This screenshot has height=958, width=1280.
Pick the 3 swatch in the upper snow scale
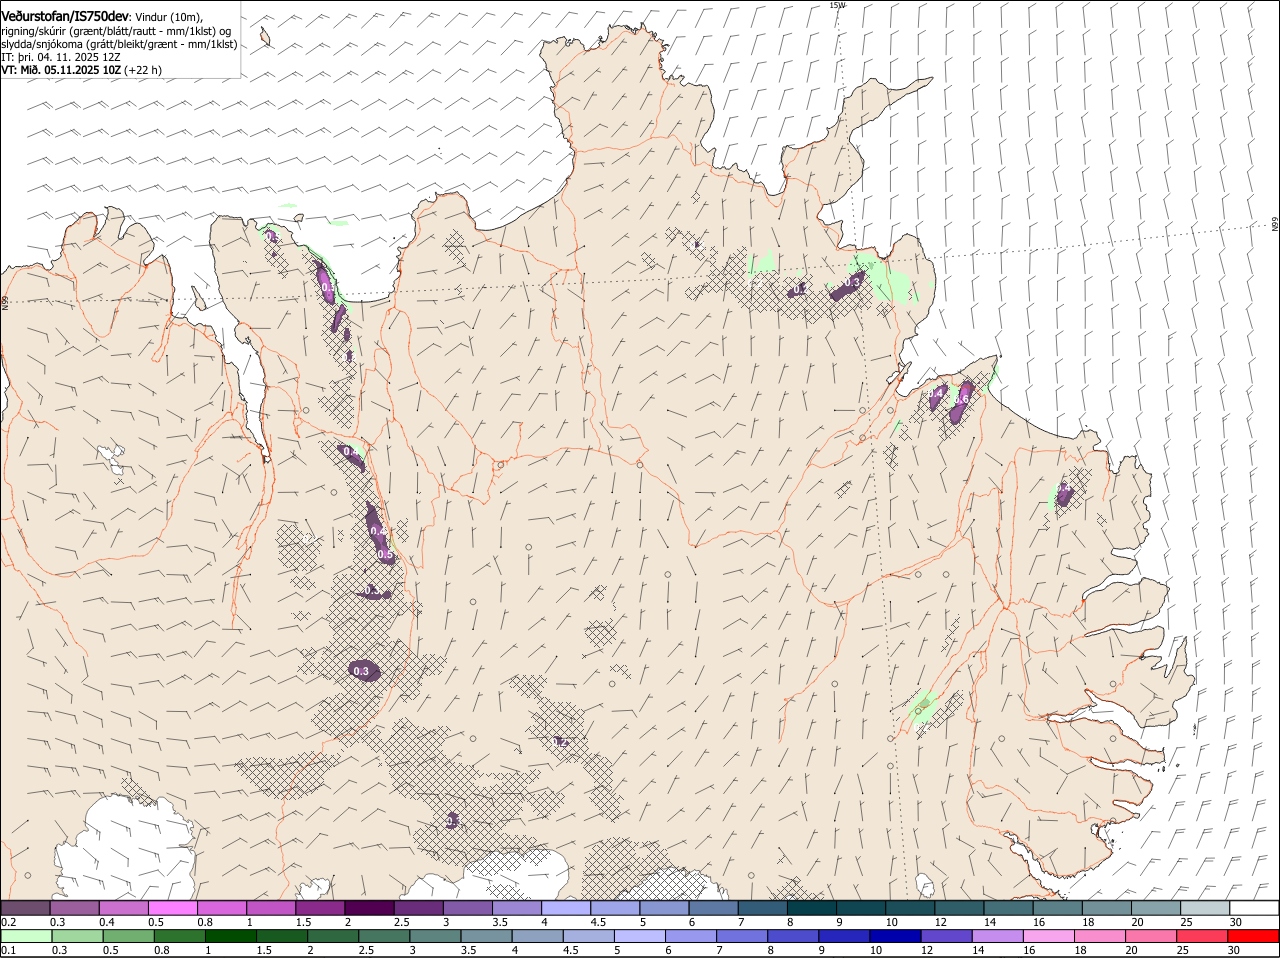[468, 908]
